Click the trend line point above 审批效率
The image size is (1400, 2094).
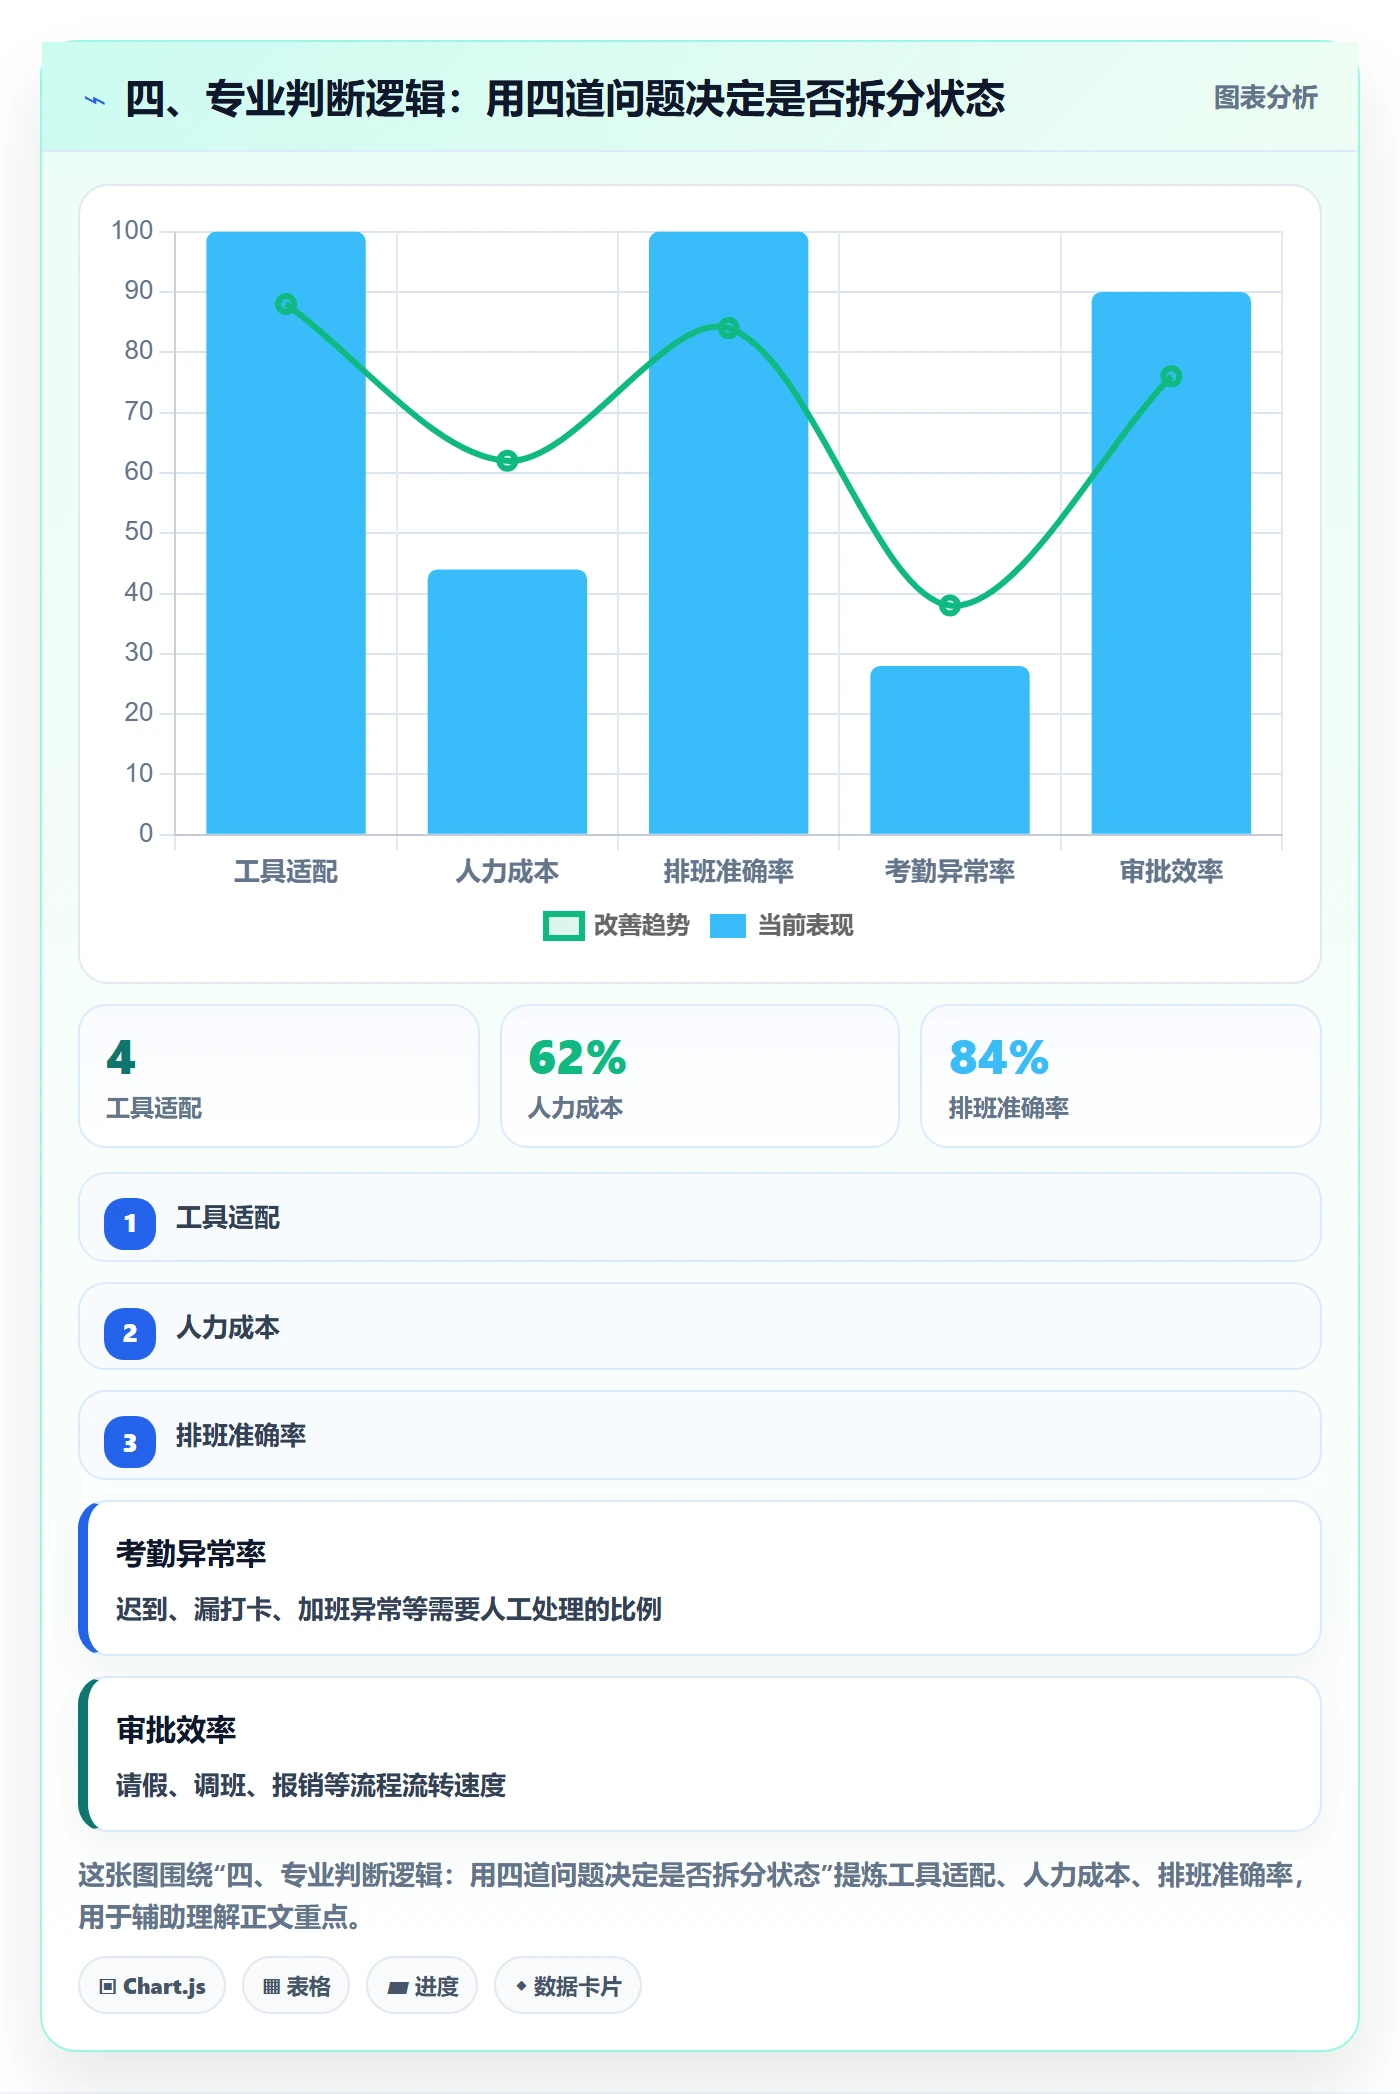tap(1171, 376)
